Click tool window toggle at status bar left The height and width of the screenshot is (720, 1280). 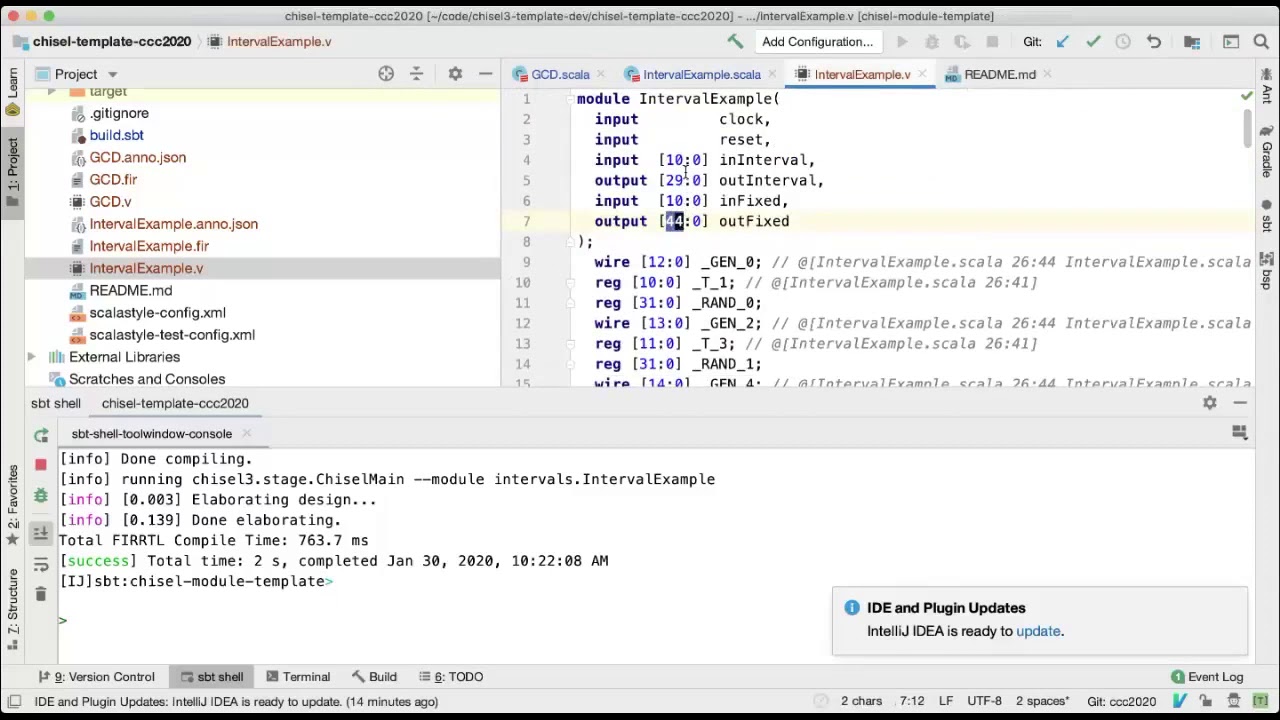coord(13,701)
